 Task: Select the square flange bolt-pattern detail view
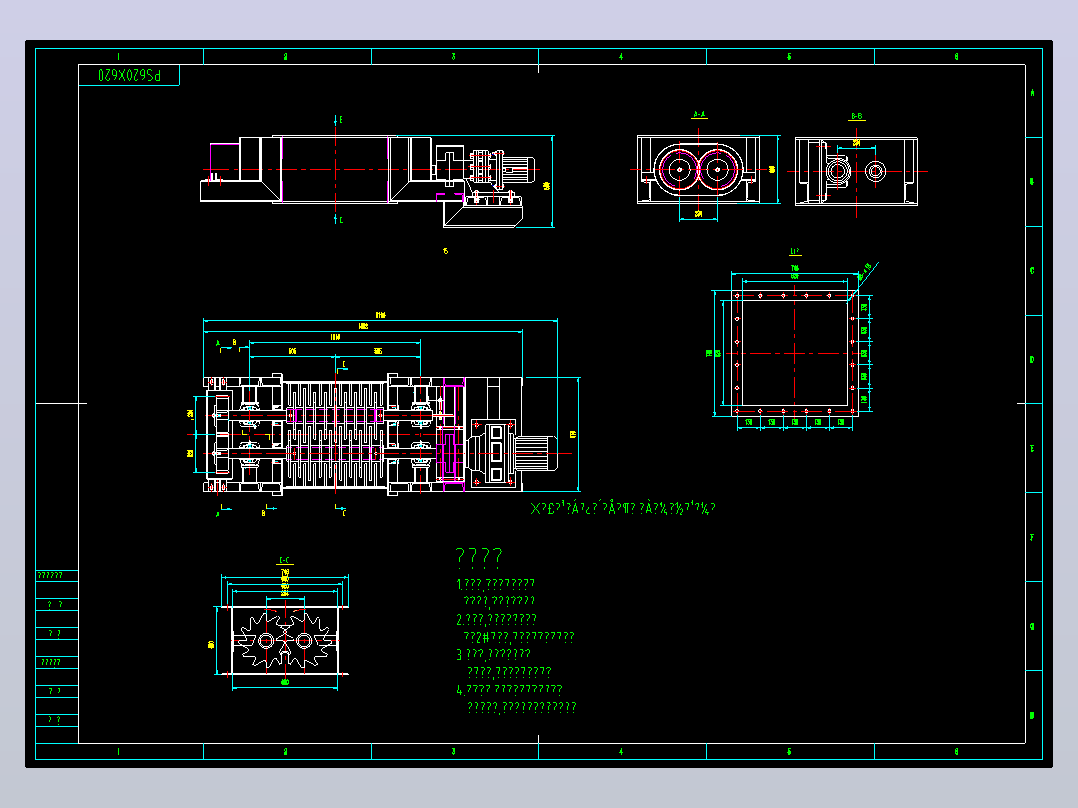794,353
